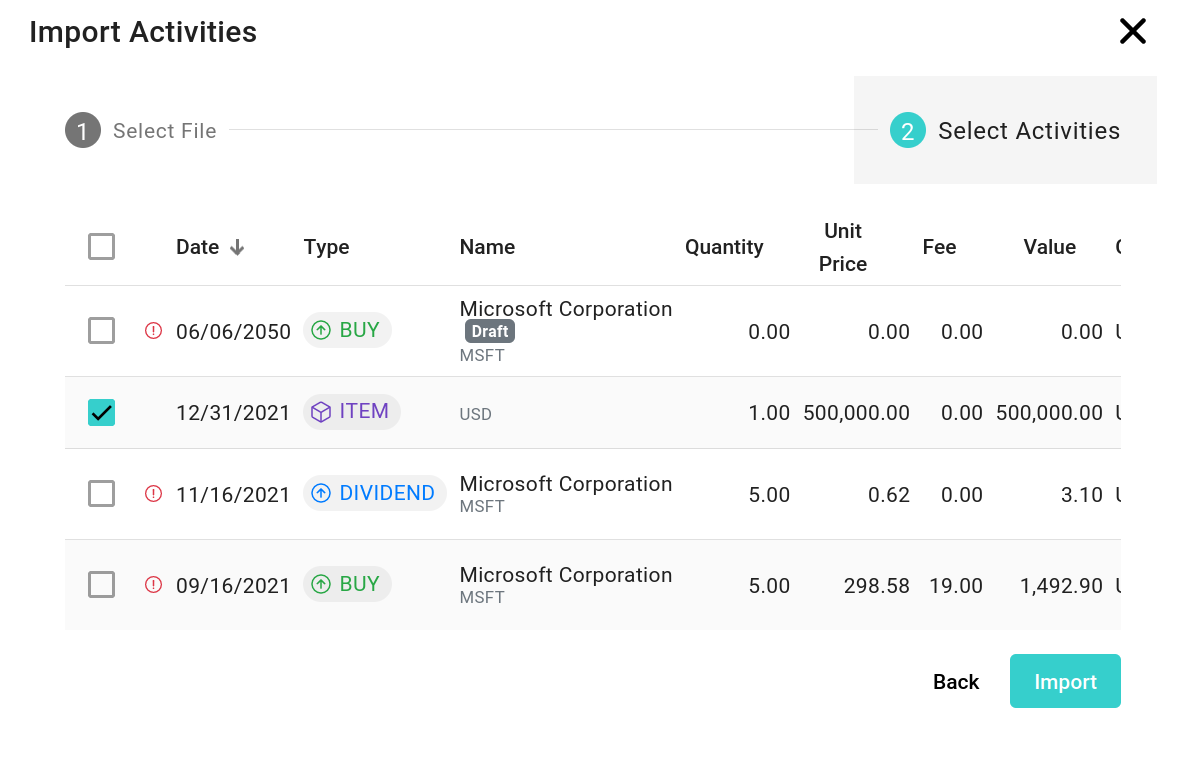
Task: Click the step 1 circle icon
Action: pyautogui.click(x=82, y=130)
